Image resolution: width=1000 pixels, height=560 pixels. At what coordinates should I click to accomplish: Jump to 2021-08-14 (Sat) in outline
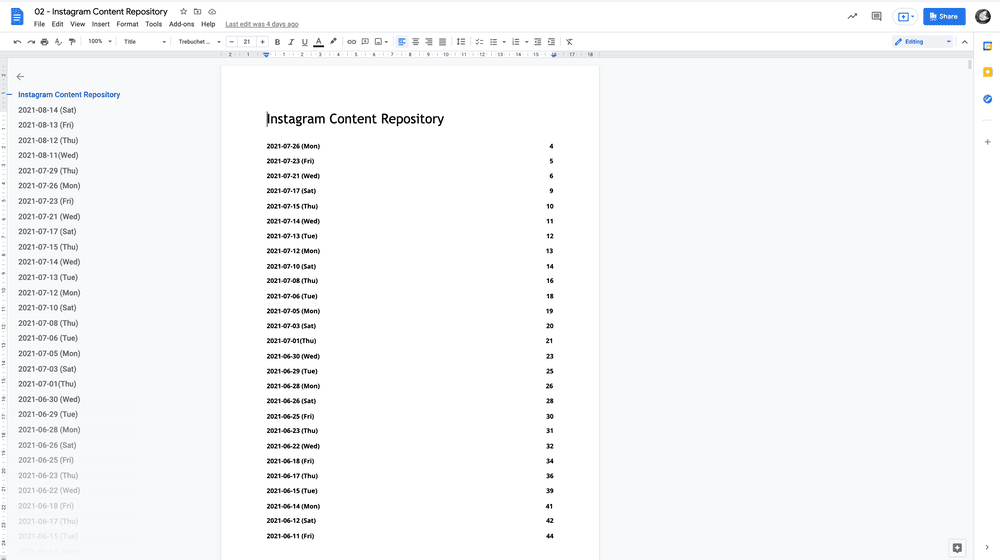[47, 110]
